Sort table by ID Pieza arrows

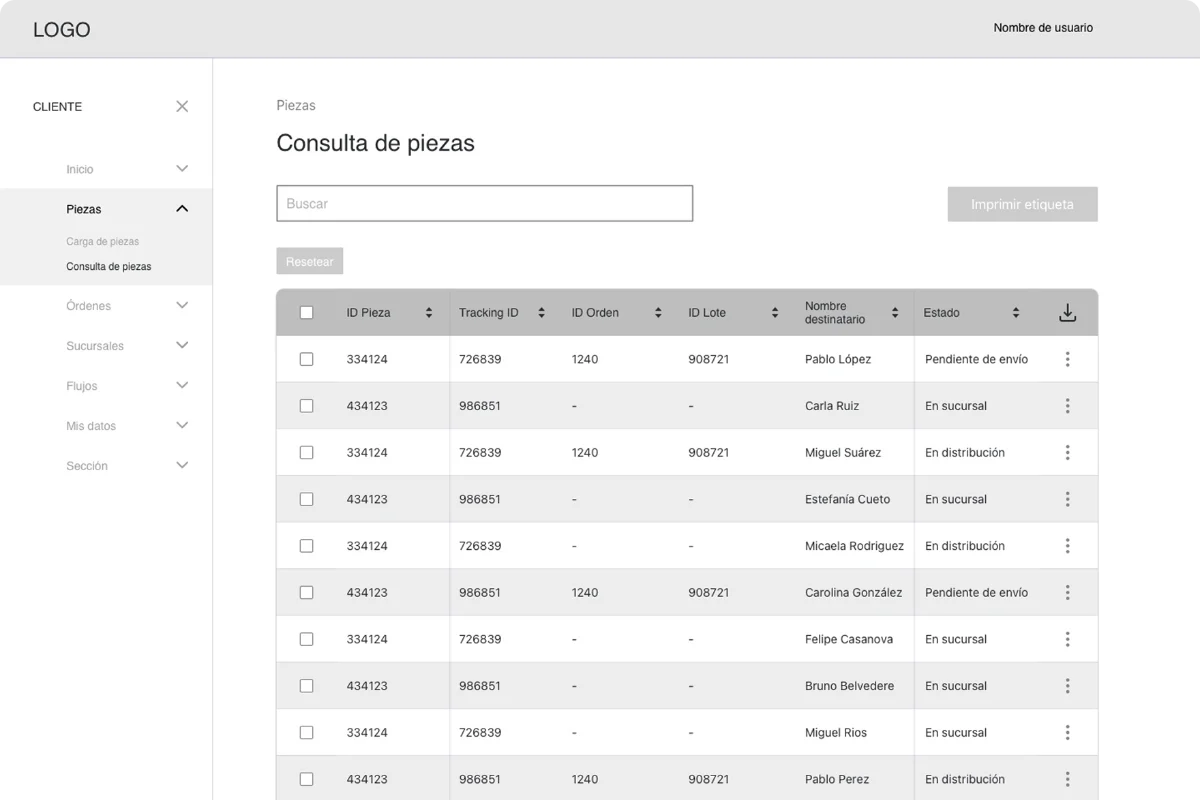tap(429, 313)
